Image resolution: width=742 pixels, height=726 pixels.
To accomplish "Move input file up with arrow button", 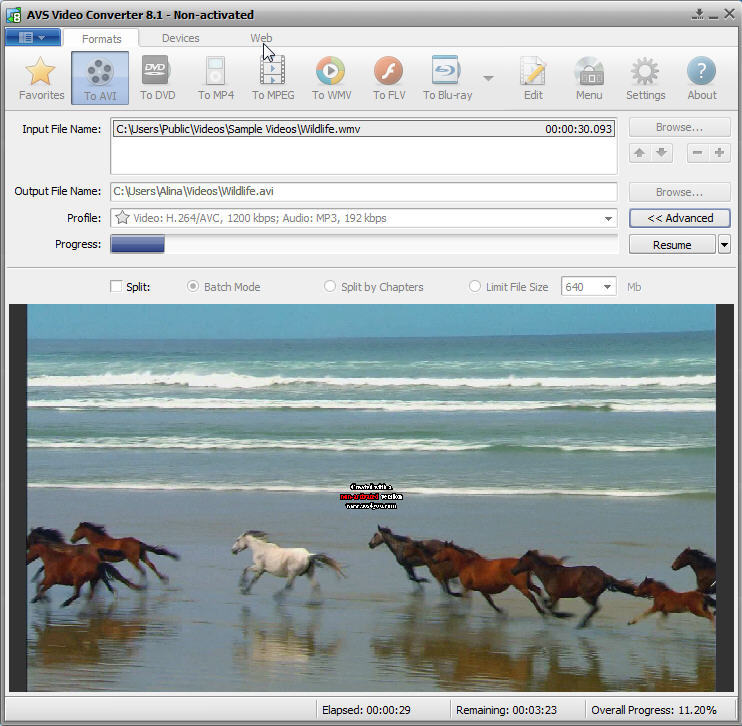I will 639,152.
